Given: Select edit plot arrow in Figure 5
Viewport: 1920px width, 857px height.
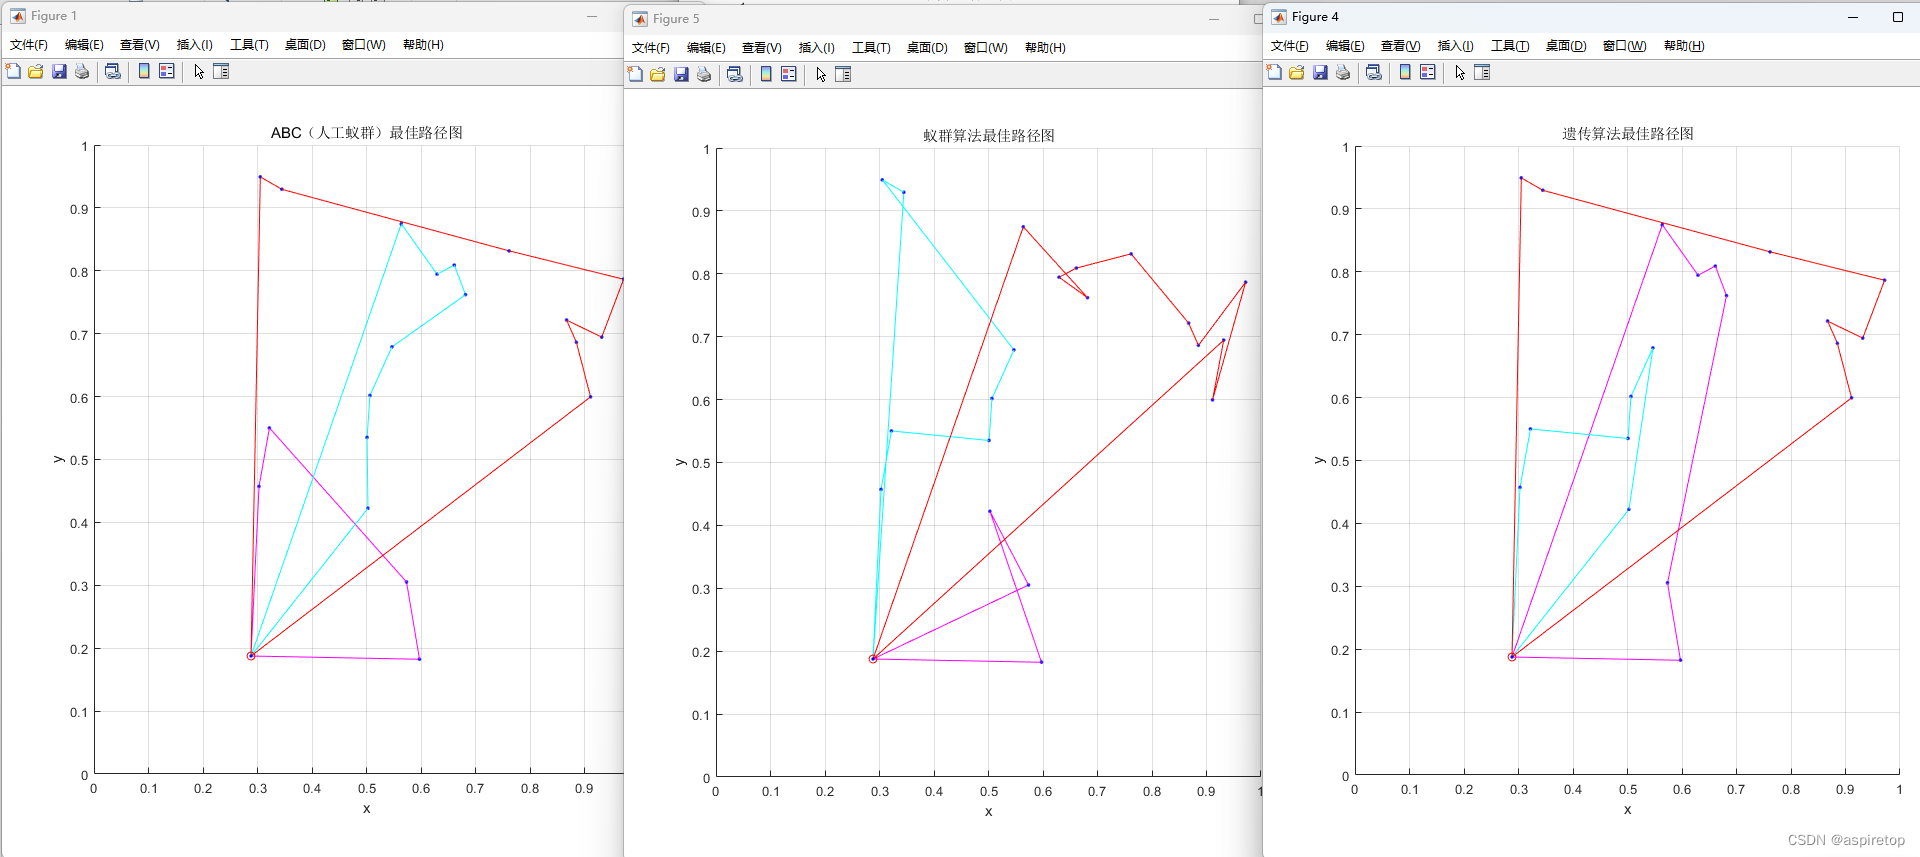Looking at the screenshot, I should [x=821, y=74].
